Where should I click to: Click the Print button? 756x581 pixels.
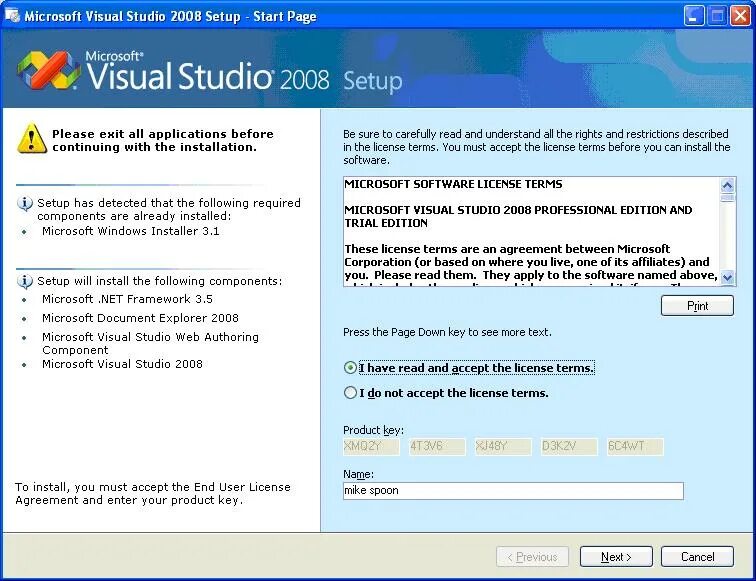click(697, 306)
